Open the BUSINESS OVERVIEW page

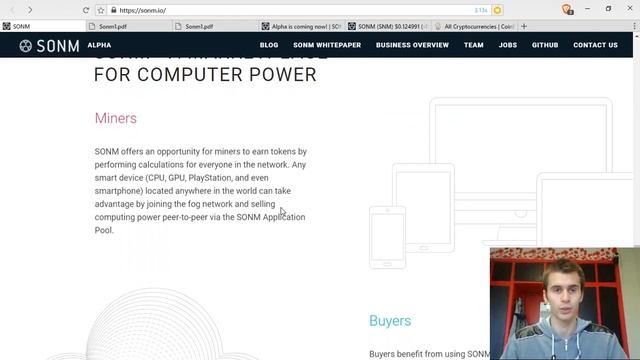(412, 45)
